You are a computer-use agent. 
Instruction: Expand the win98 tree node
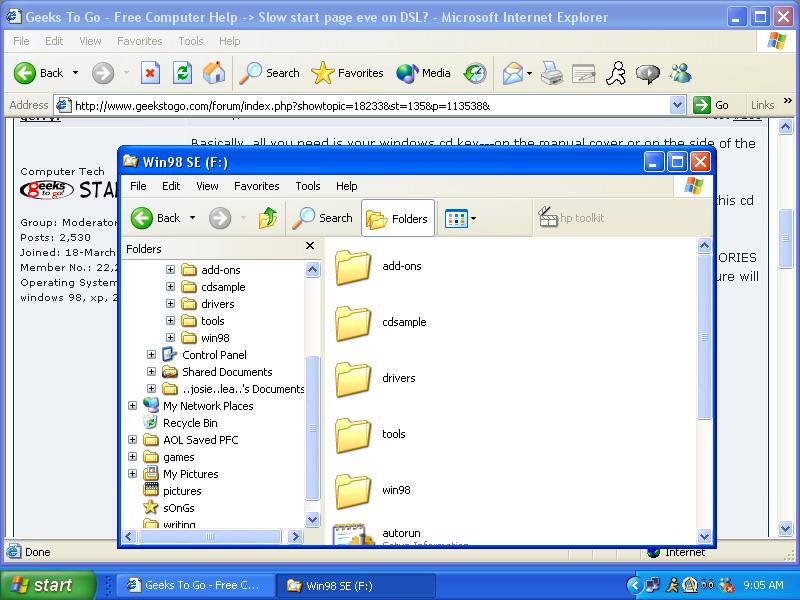pos(170,338)
